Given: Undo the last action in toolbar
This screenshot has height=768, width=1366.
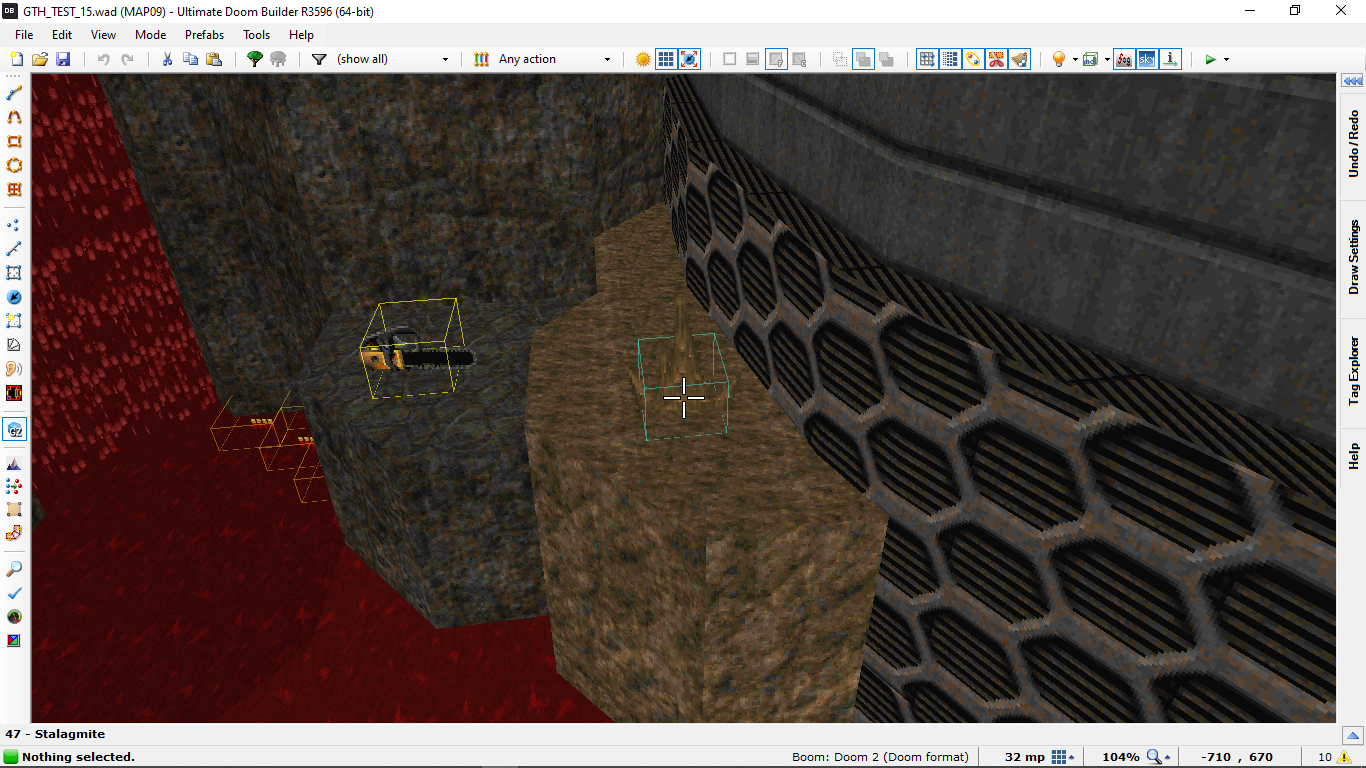Looking at the screenshot, I should point(103,59).
